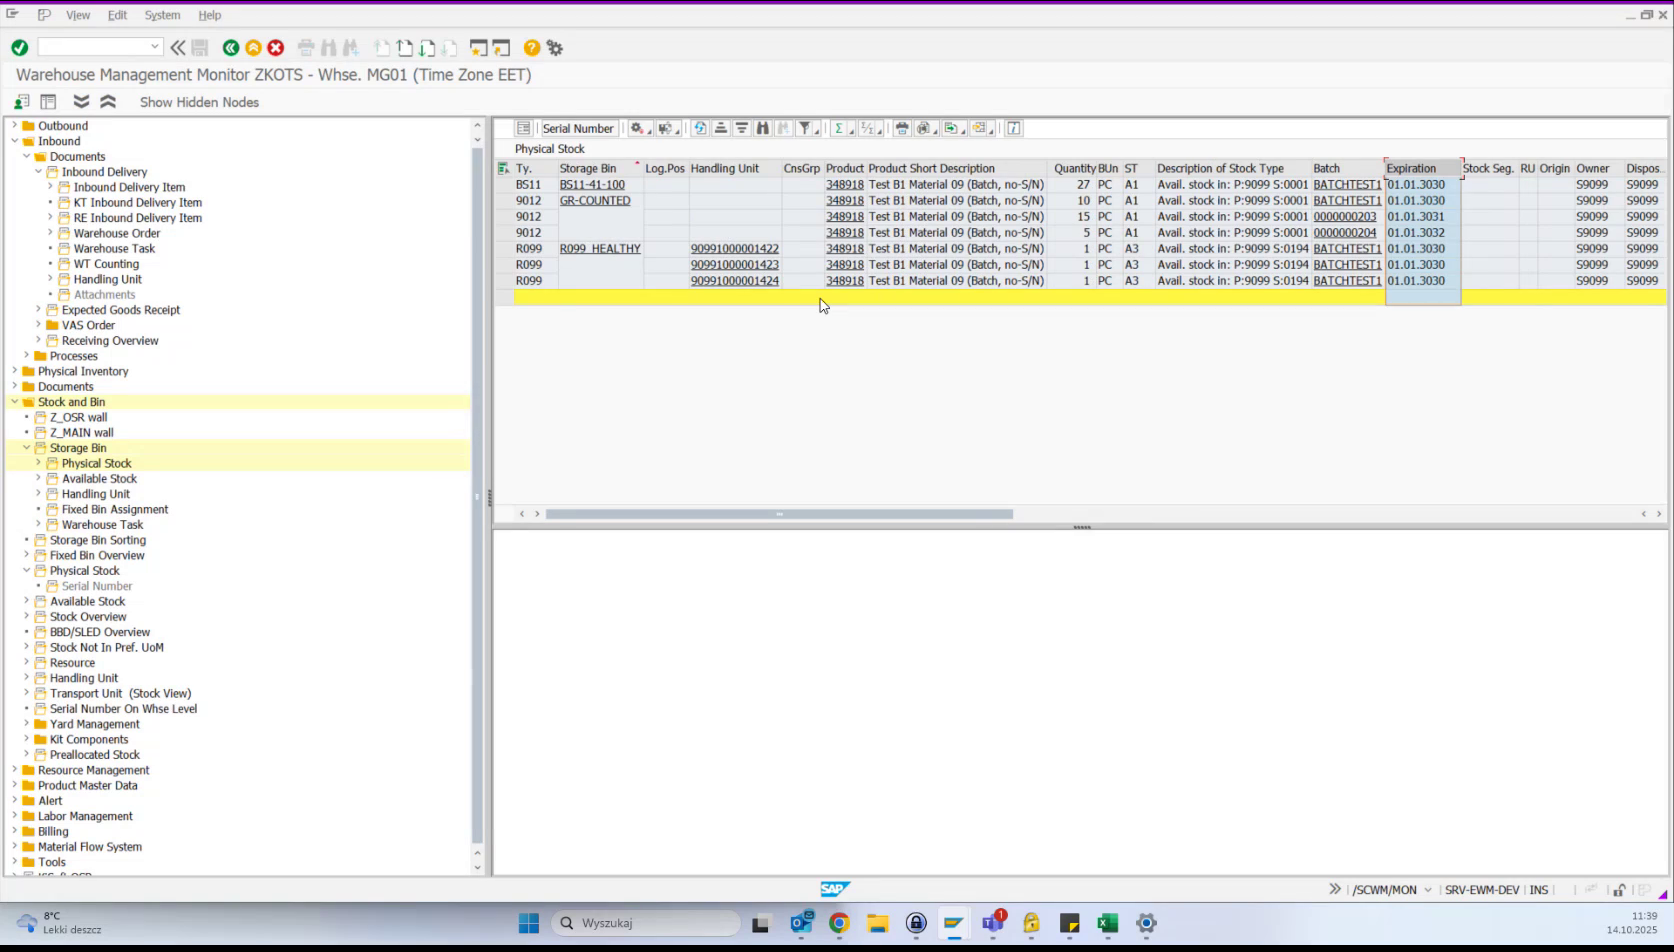Open the command field dropdown arrow

tap(155, 46)
